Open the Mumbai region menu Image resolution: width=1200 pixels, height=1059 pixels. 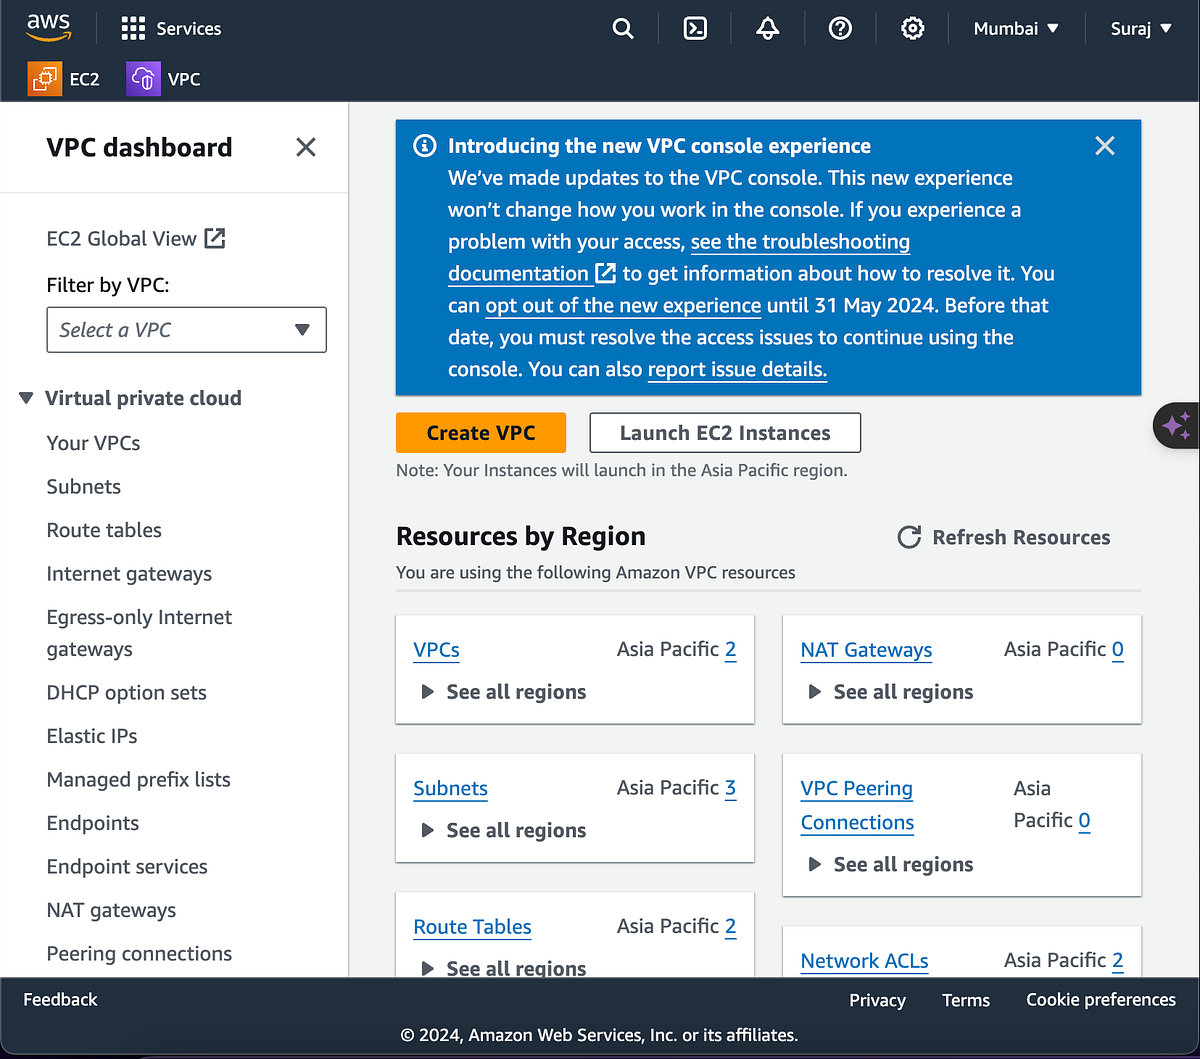point(1015,28)
